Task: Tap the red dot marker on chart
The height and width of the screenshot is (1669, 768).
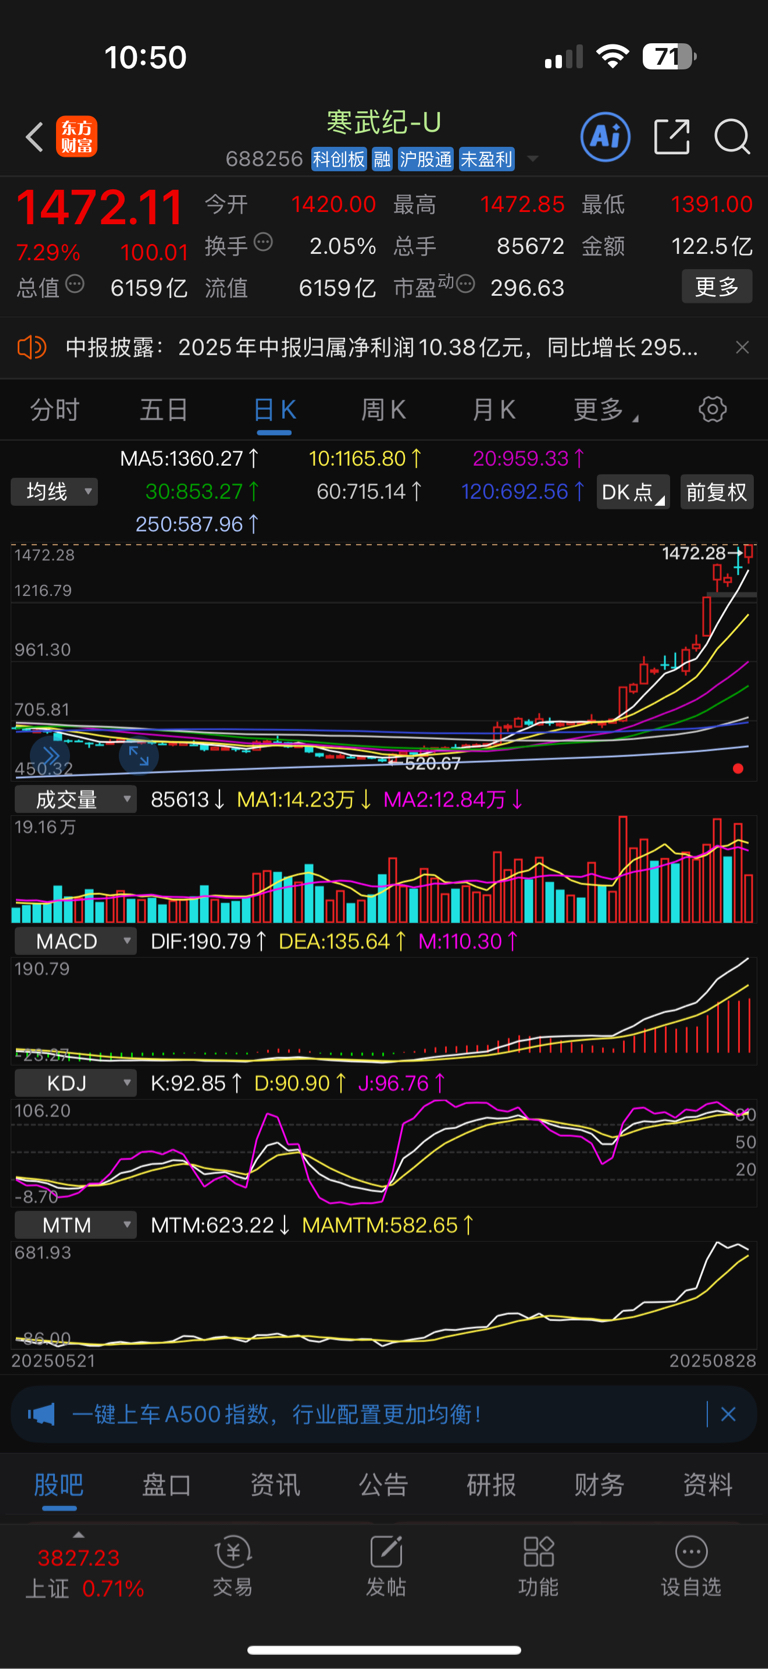Action: point(738,768)
